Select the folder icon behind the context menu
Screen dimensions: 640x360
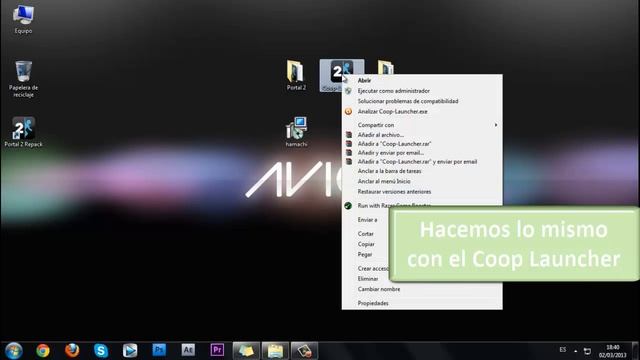coord(386,67)
